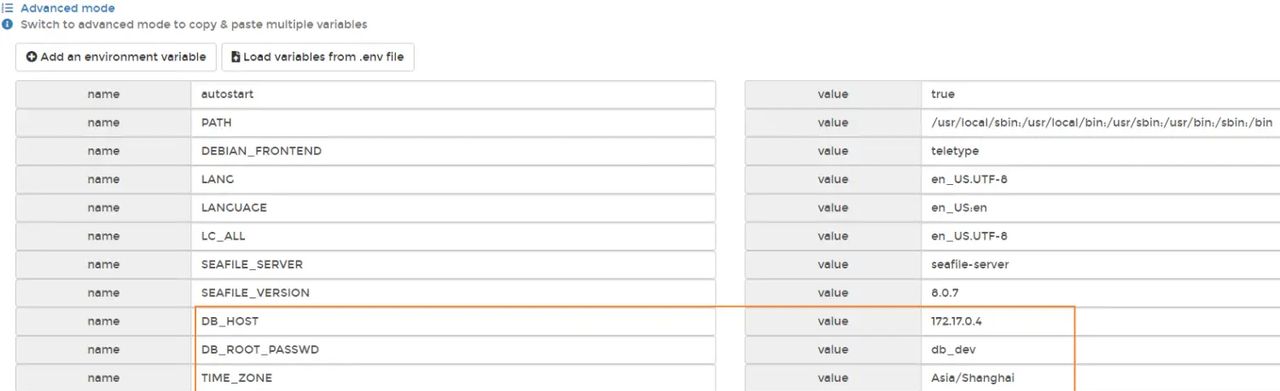This screenshot has height=391, width=1280.
Task: Select the LC_ALL name field
Action: (x=453, y=237)
